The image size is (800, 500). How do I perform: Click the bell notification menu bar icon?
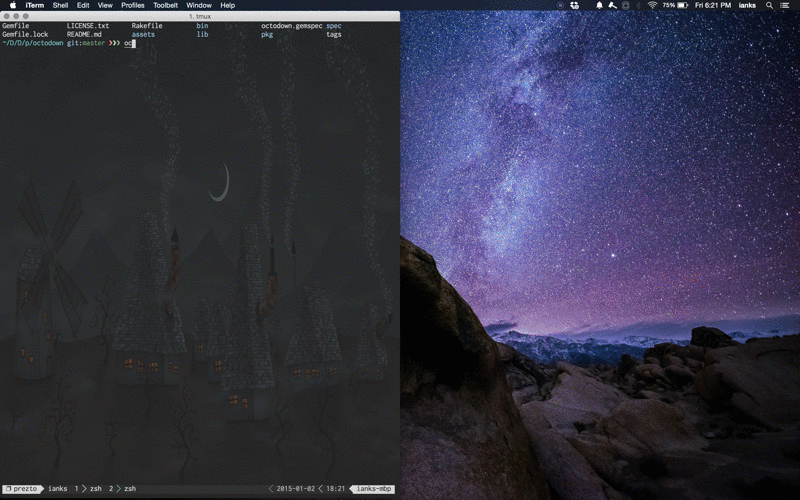coord(599,5)
